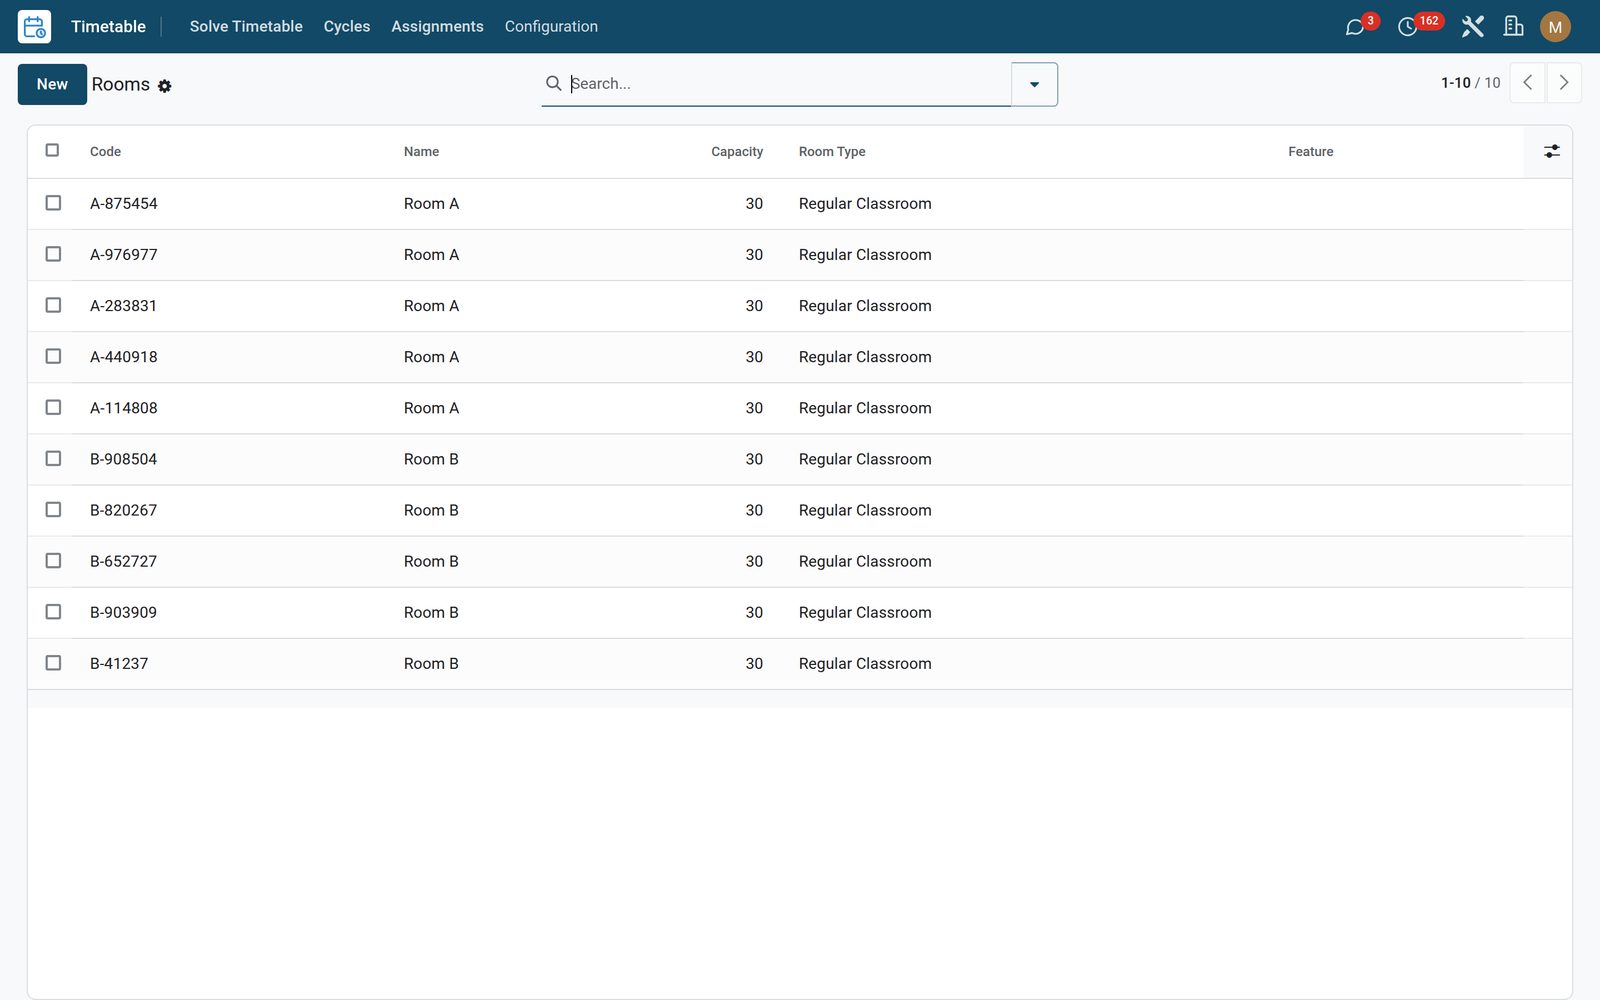Check the box for room A-875454

coord(54,203)
